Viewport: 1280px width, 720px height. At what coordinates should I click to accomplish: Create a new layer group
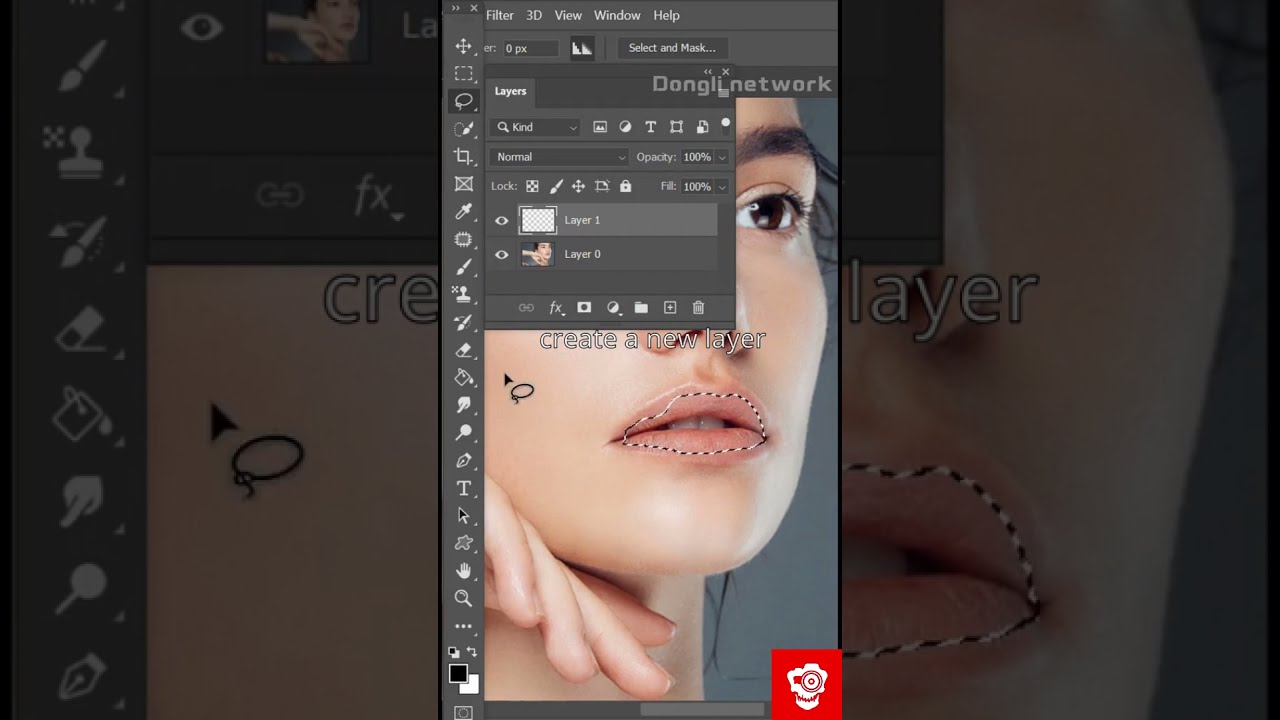click(x=641, y=308)
